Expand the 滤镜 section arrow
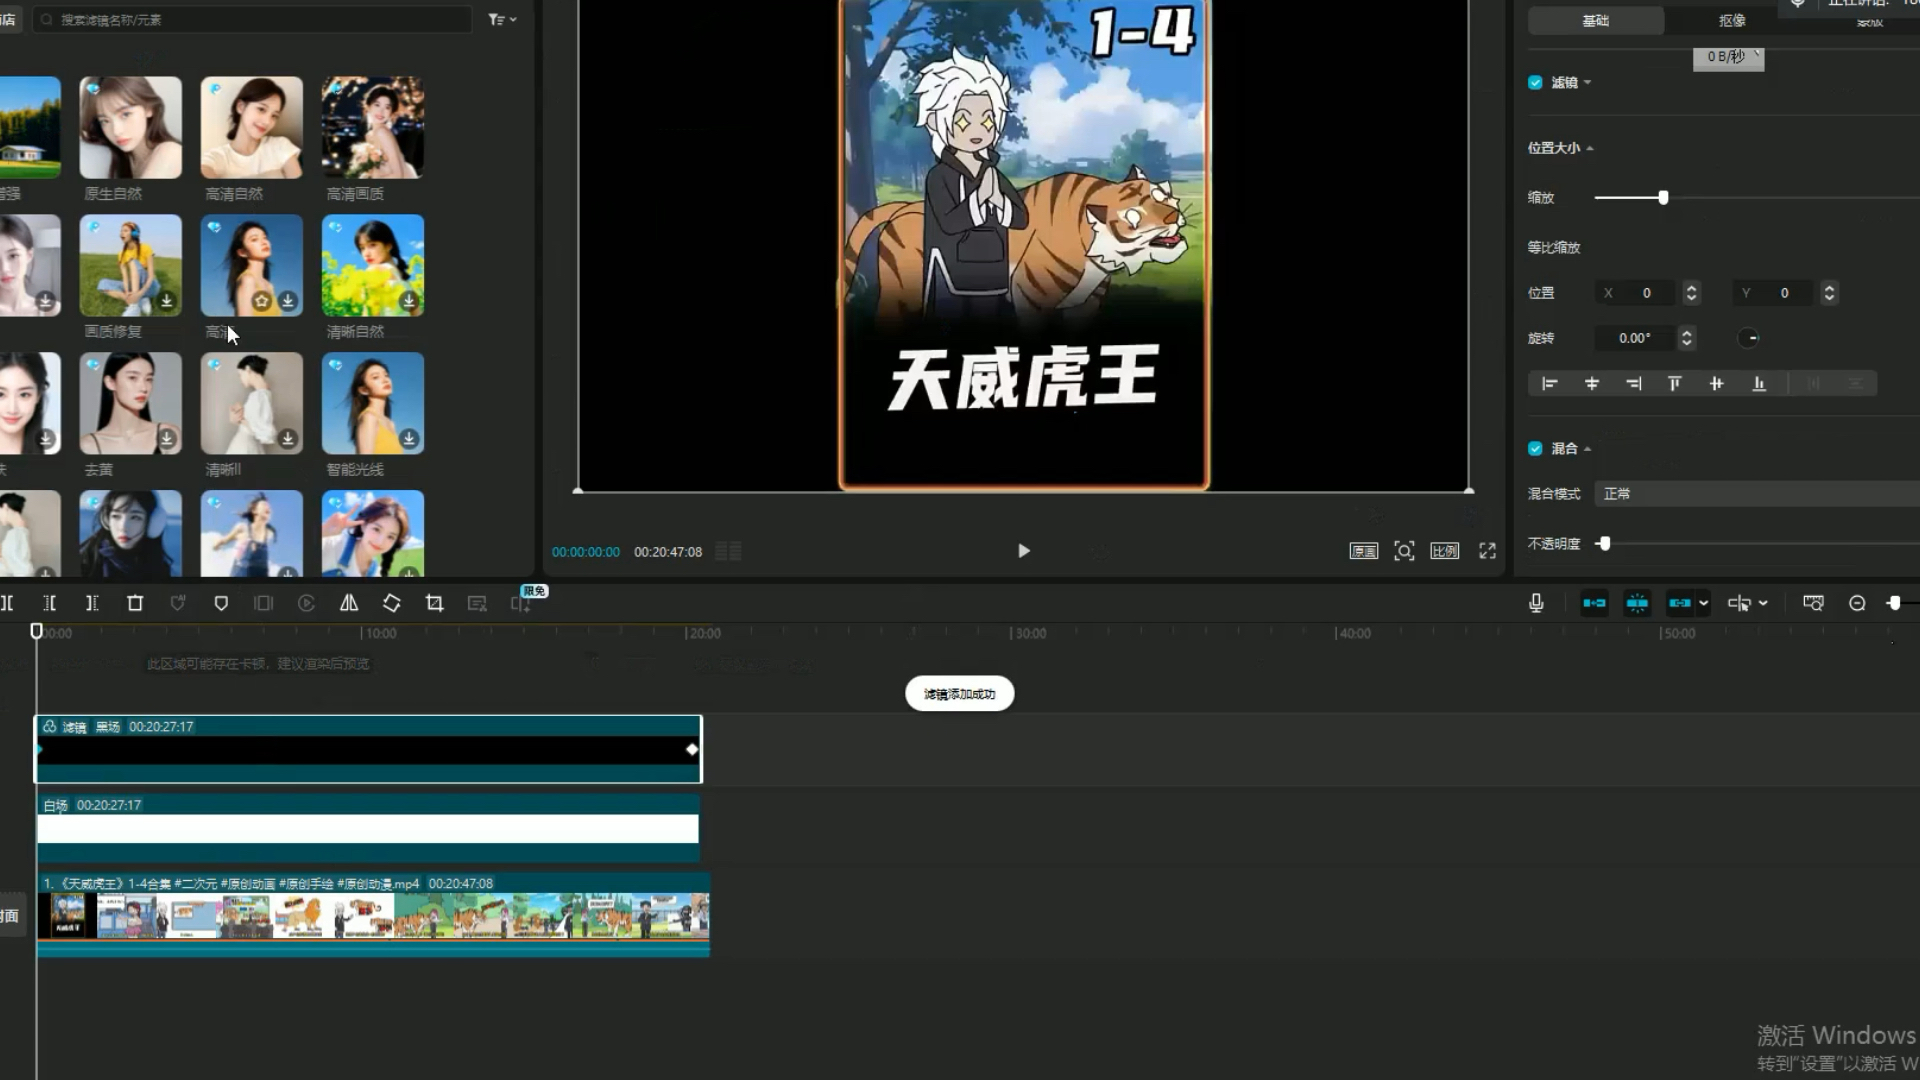The width and height of the screenshot is (1920, 1080). [x=1588, y=83]
